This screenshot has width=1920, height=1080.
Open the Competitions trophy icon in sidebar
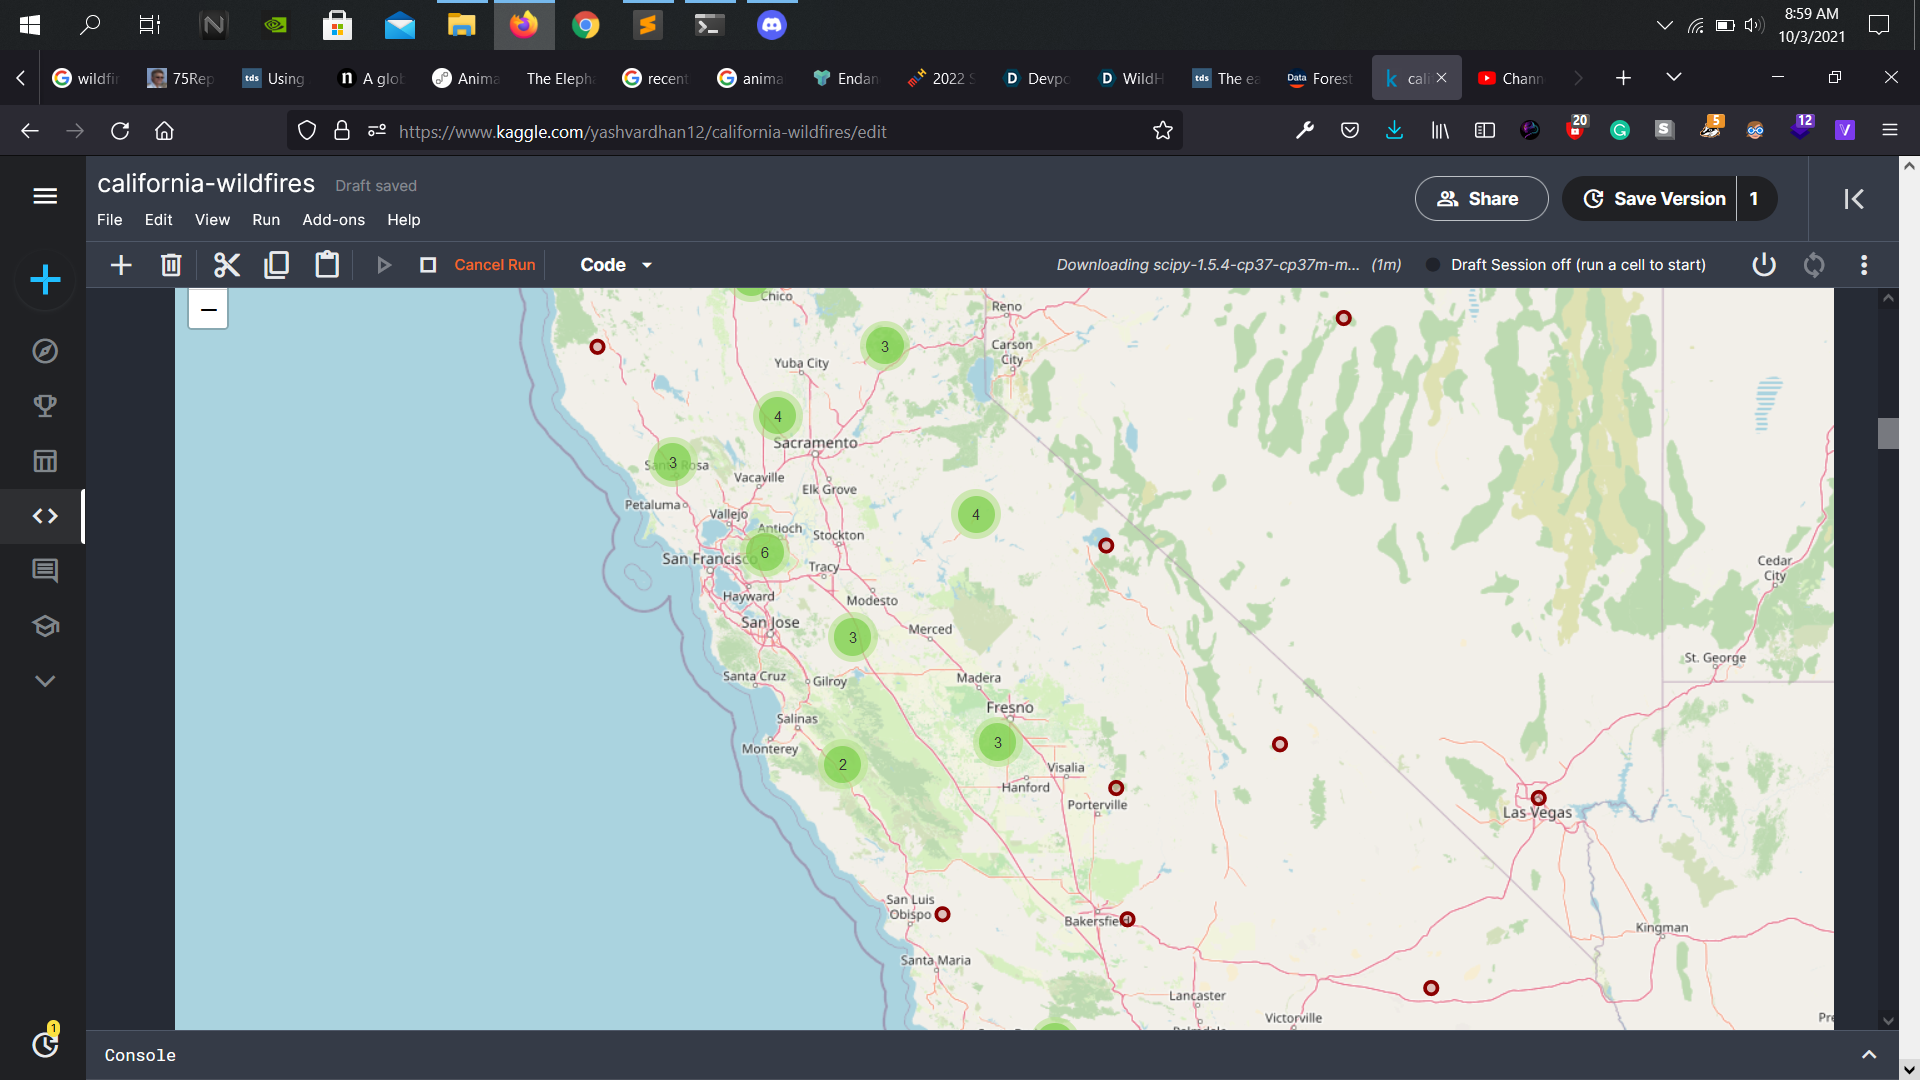click(45, 406)
